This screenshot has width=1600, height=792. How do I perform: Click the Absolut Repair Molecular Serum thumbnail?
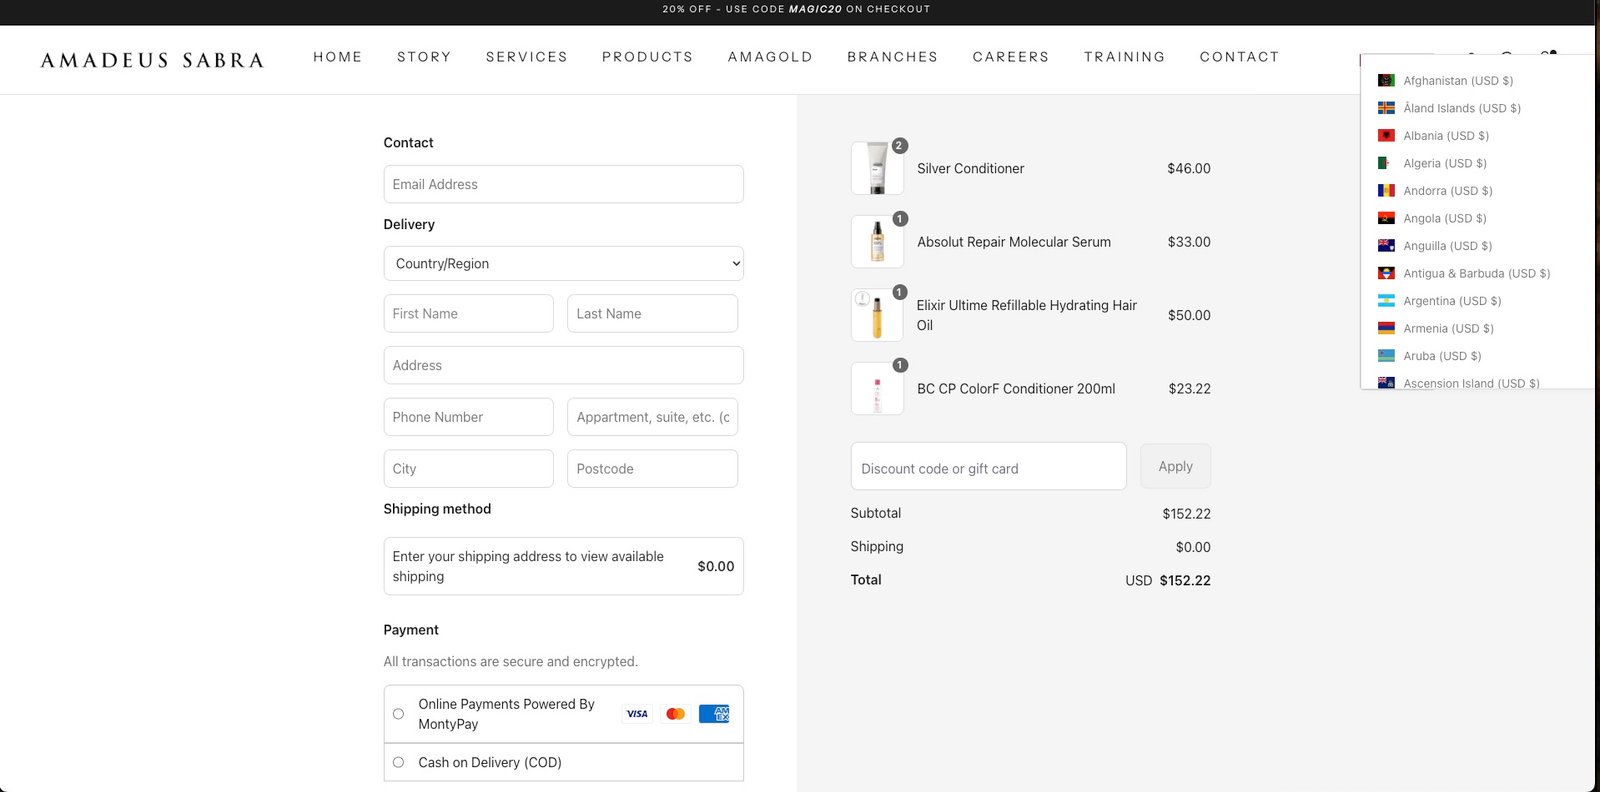click(877, 242)
